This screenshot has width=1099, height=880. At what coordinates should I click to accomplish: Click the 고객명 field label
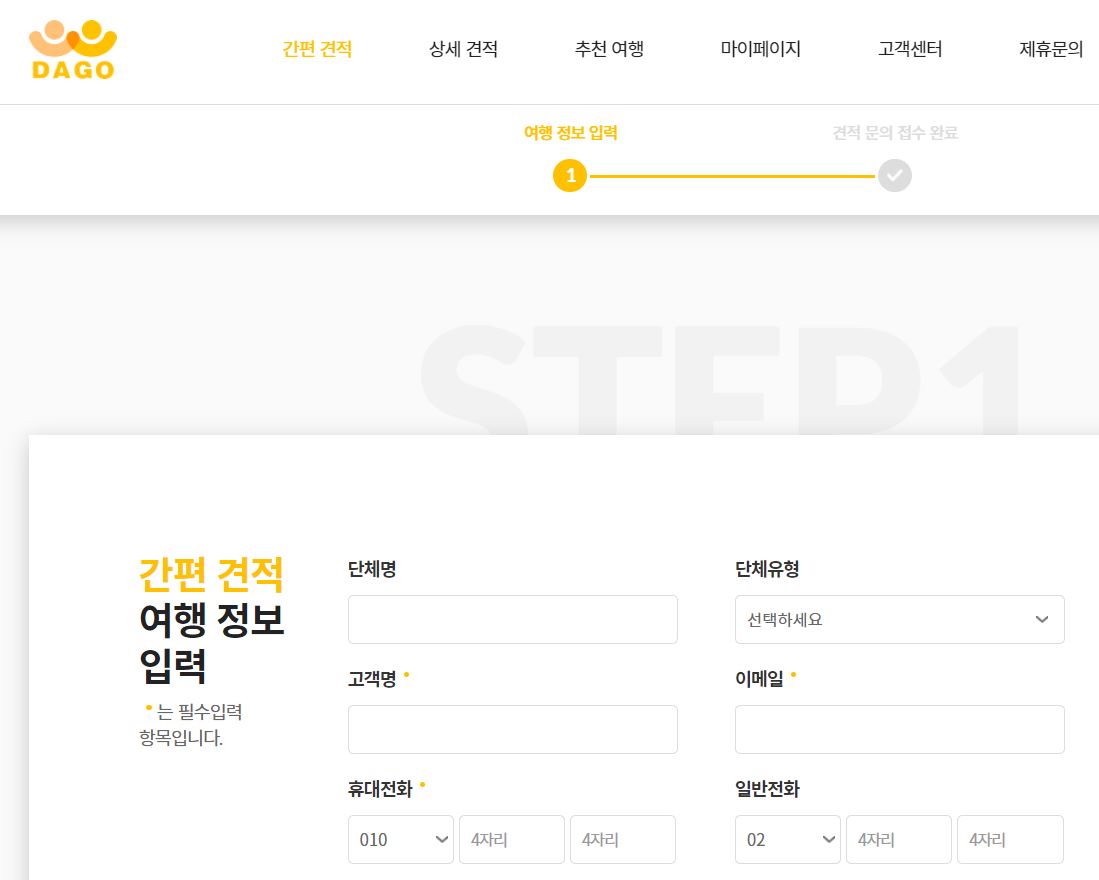[372, 679]
